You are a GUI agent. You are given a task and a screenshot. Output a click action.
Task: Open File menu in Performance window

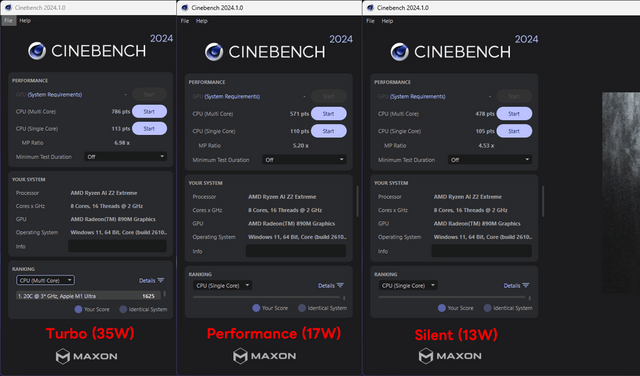click(x=185, y=21)
